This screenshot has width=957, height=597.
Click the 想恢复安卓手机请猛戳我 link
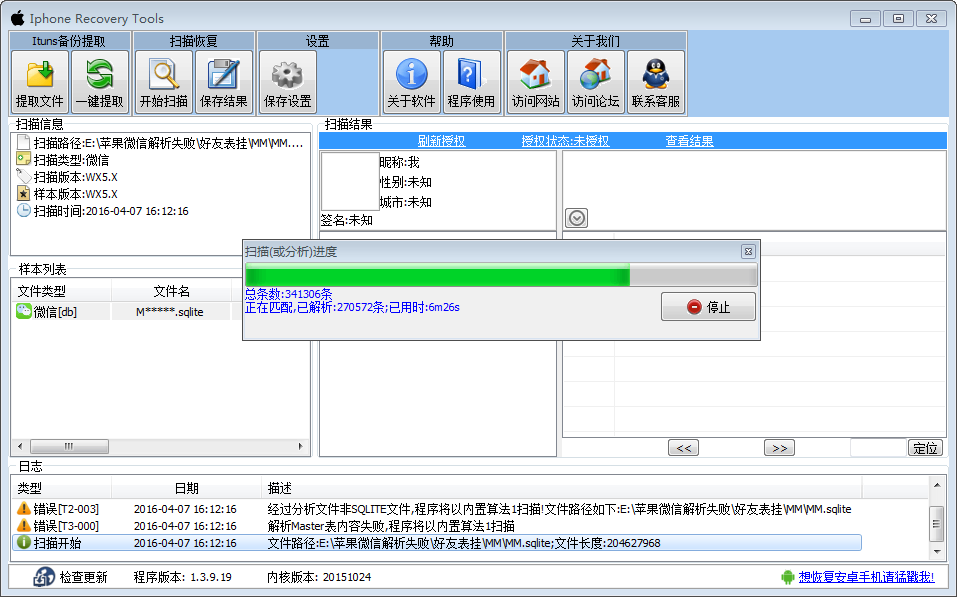pyautogui.click(x=866, y=577)
